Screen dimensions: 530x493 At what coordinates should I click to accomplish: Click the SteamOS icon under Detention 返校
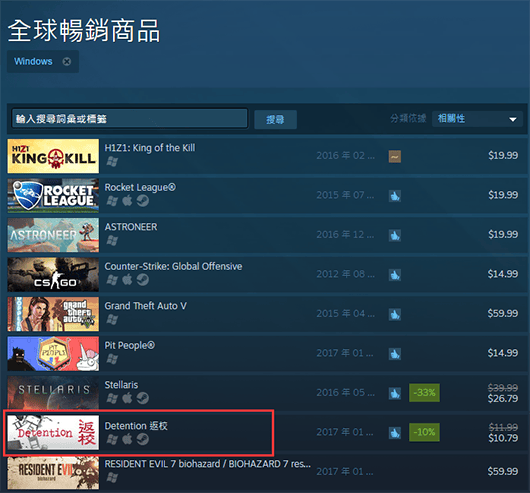[x=143, y=439]
